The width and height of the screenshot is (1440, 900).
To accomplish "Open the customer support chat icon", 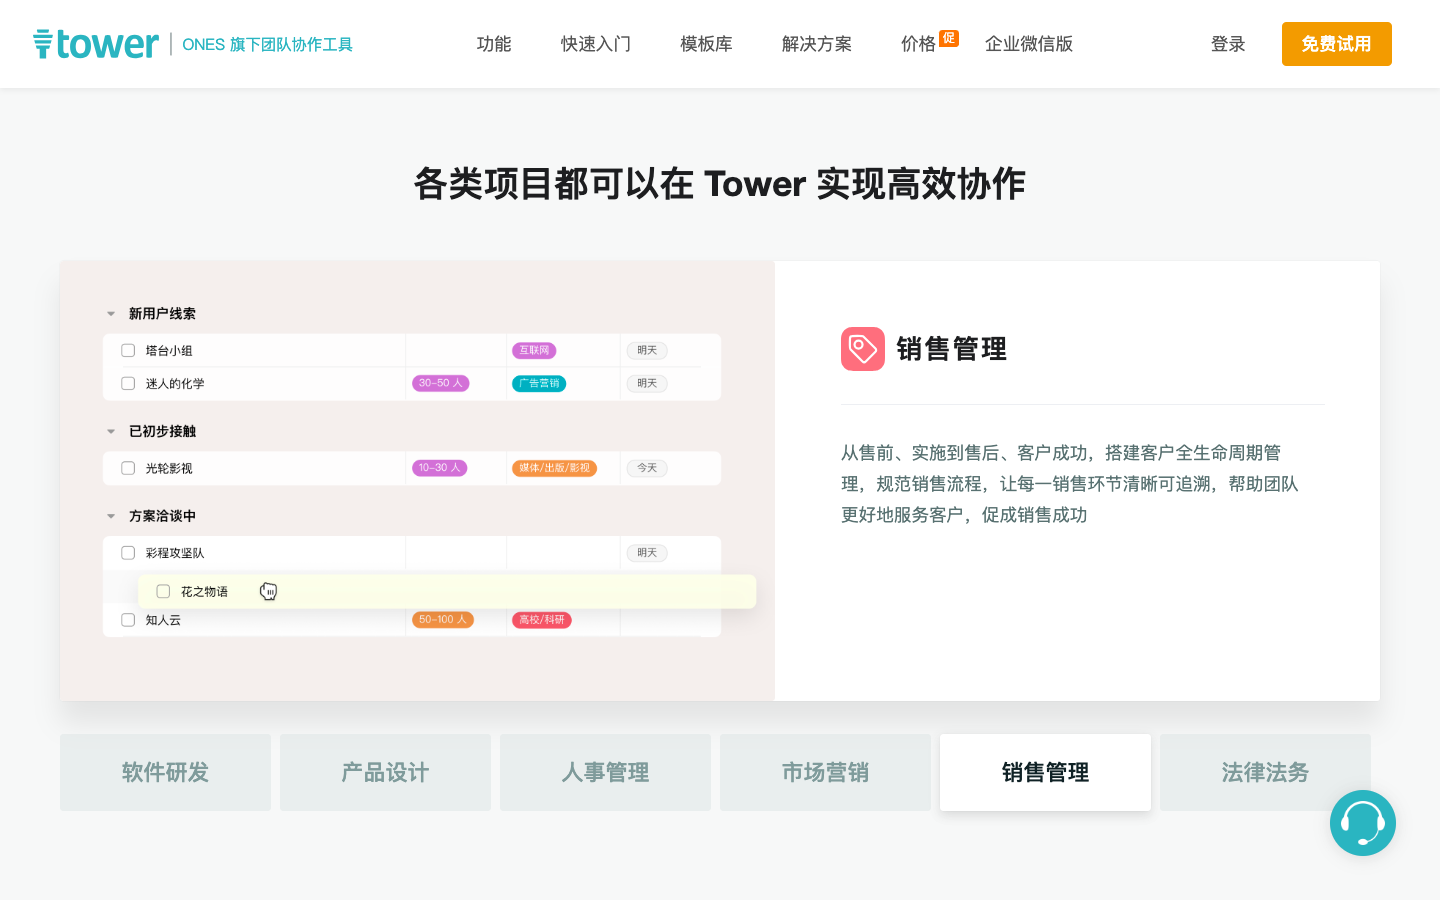I will click(x=1362, y=823).
